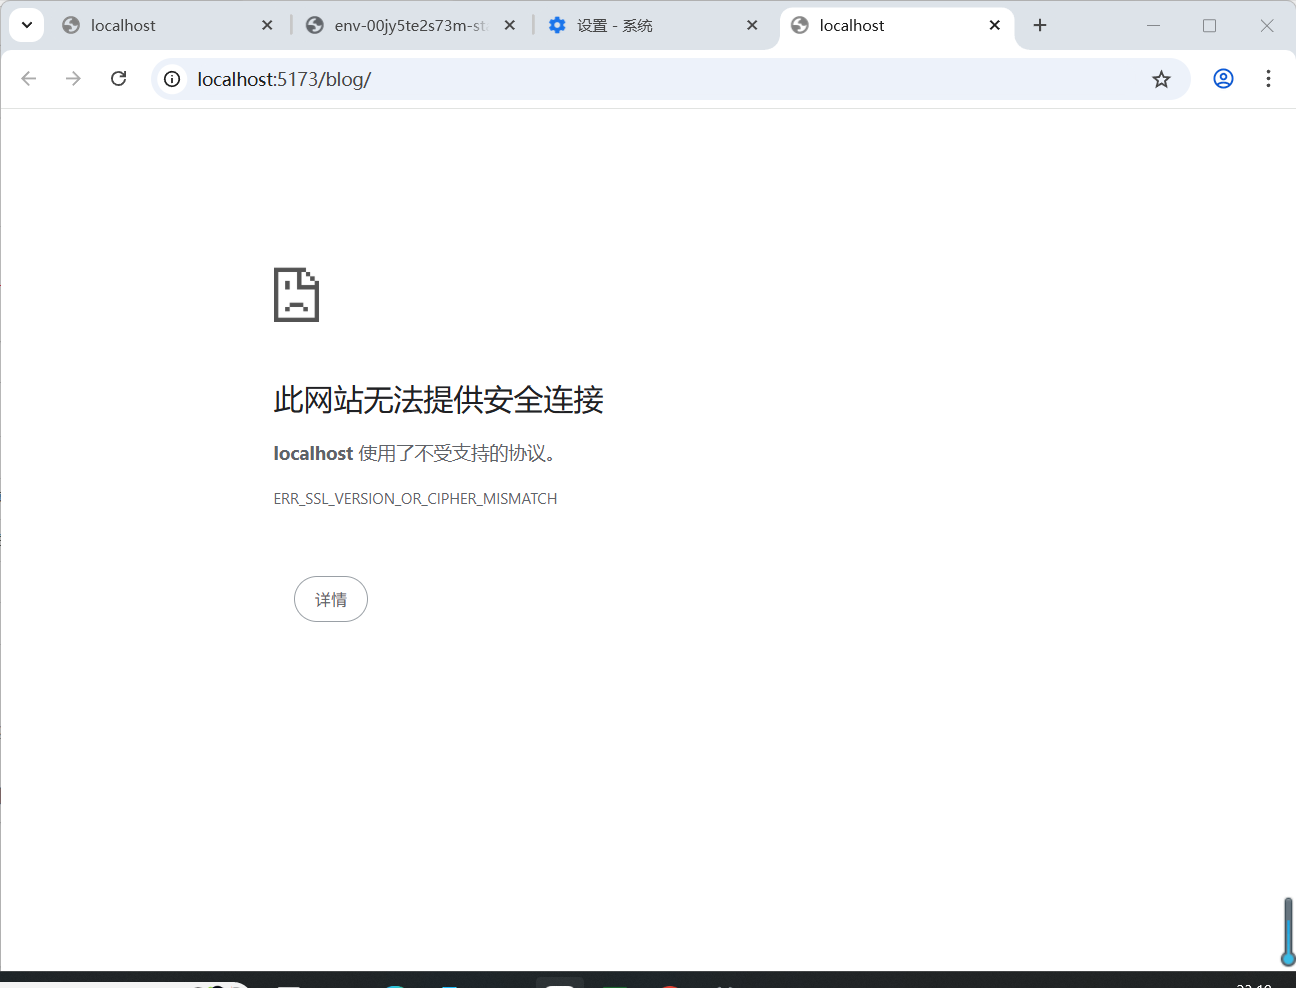Close the env-00jy5te2s73m tab
Viewport: 1296px width, 988px height.
coord(510,26)
